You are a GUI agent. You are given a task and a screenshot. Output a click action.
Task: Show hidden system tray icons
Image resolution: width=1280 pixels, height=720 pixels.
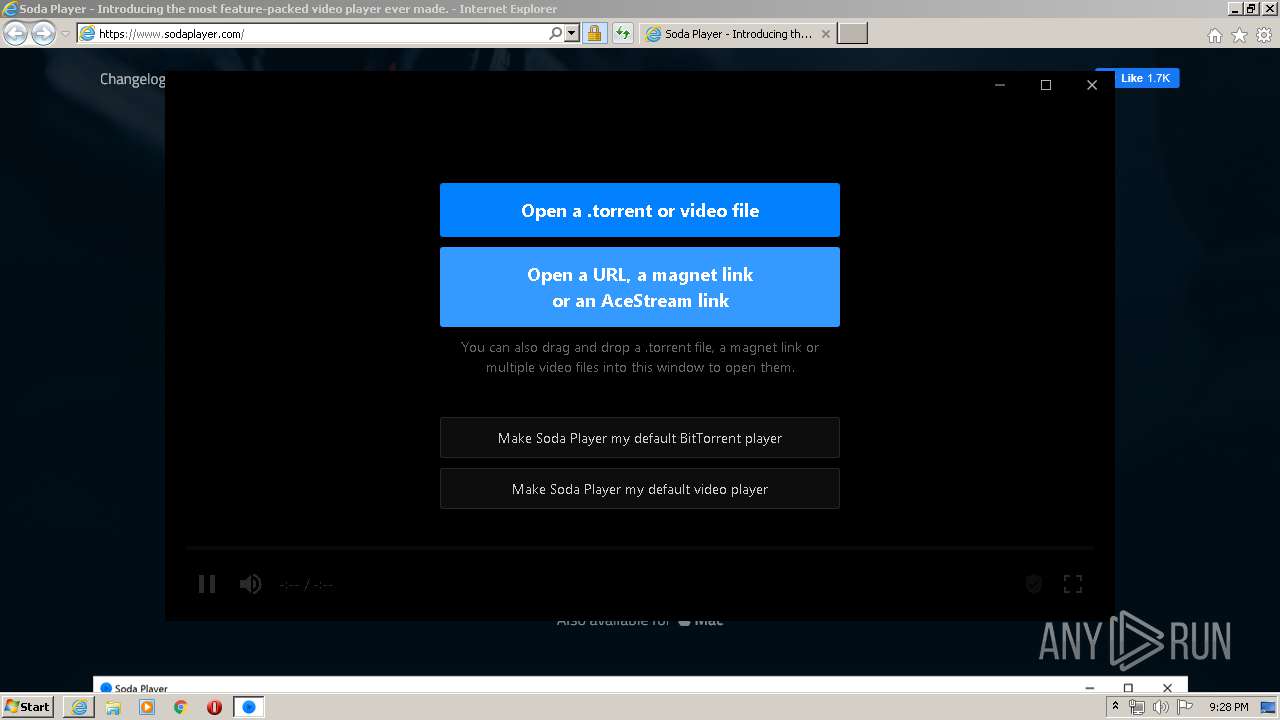1116,707
